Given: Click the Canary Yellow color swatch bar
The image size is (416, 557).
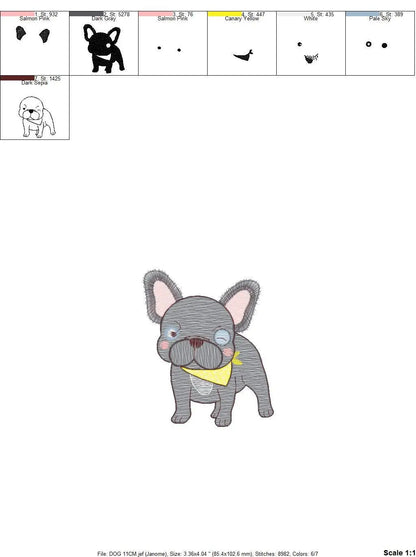Looking at the screenshot, I should click(225, 14).
